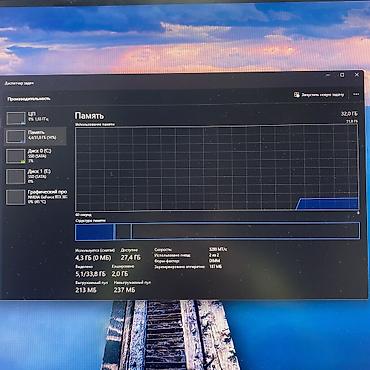This screenshot has width=370, height=370.
Task: Click the '32,0 ГБ' total memory value
Action: (349, 114)
